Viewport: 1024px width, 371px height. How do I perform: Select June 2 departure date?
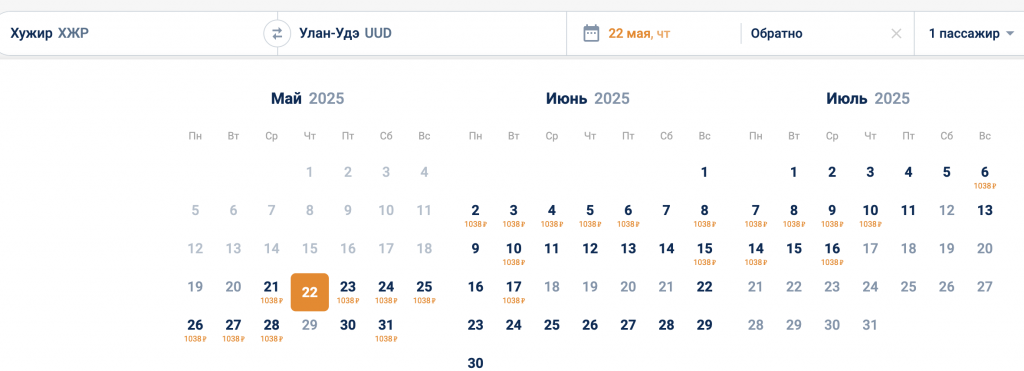475,216
